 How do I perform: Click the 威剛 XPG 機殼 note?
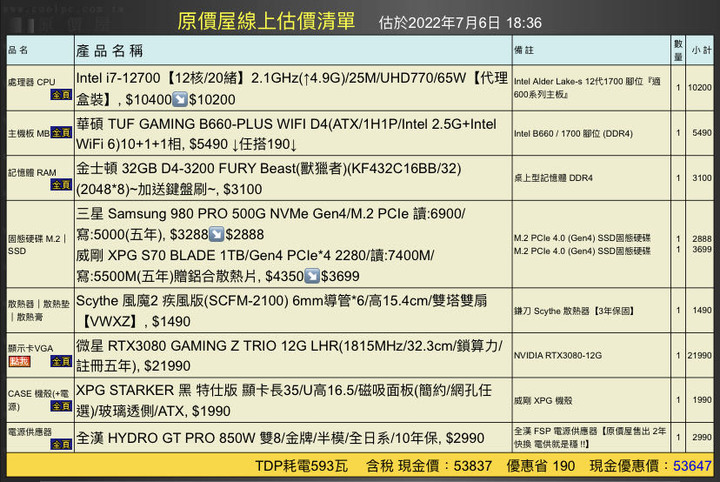[543, 400]
